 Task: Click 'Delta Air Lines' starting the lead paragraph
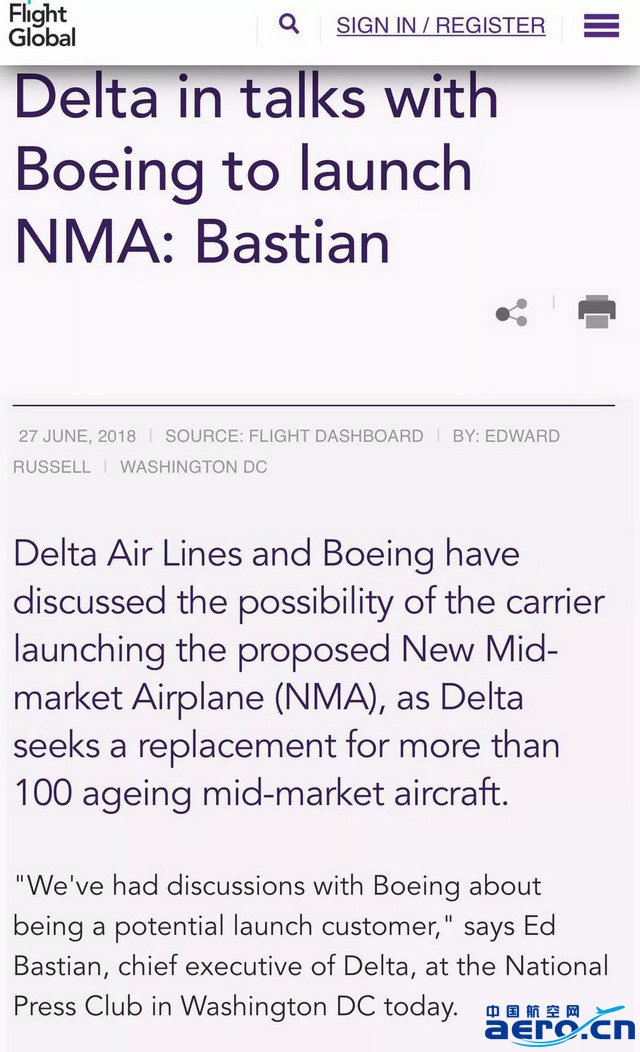click(127, 554)
